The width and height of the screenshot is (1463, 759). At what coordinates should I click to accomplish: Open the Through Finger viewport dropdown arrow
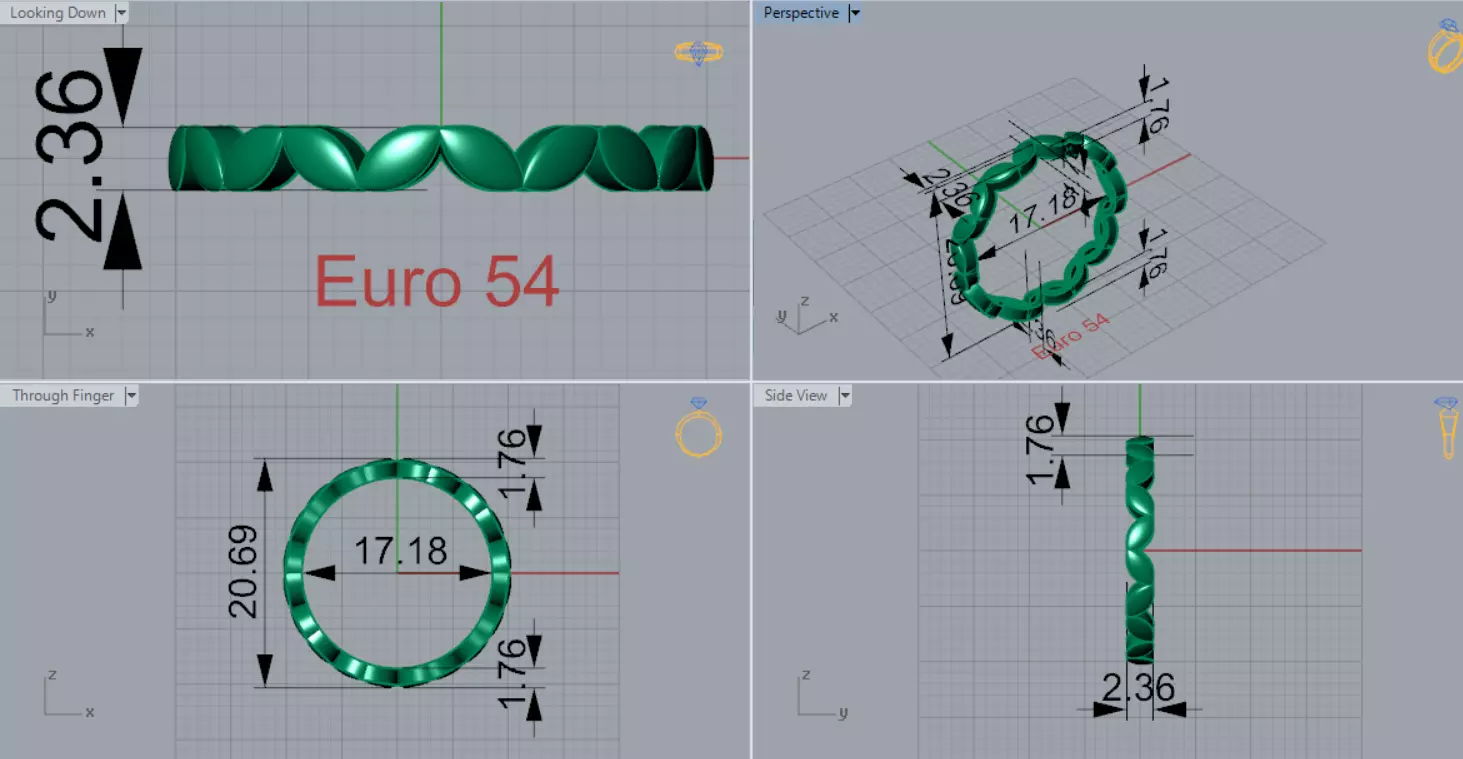click(131, 396)
